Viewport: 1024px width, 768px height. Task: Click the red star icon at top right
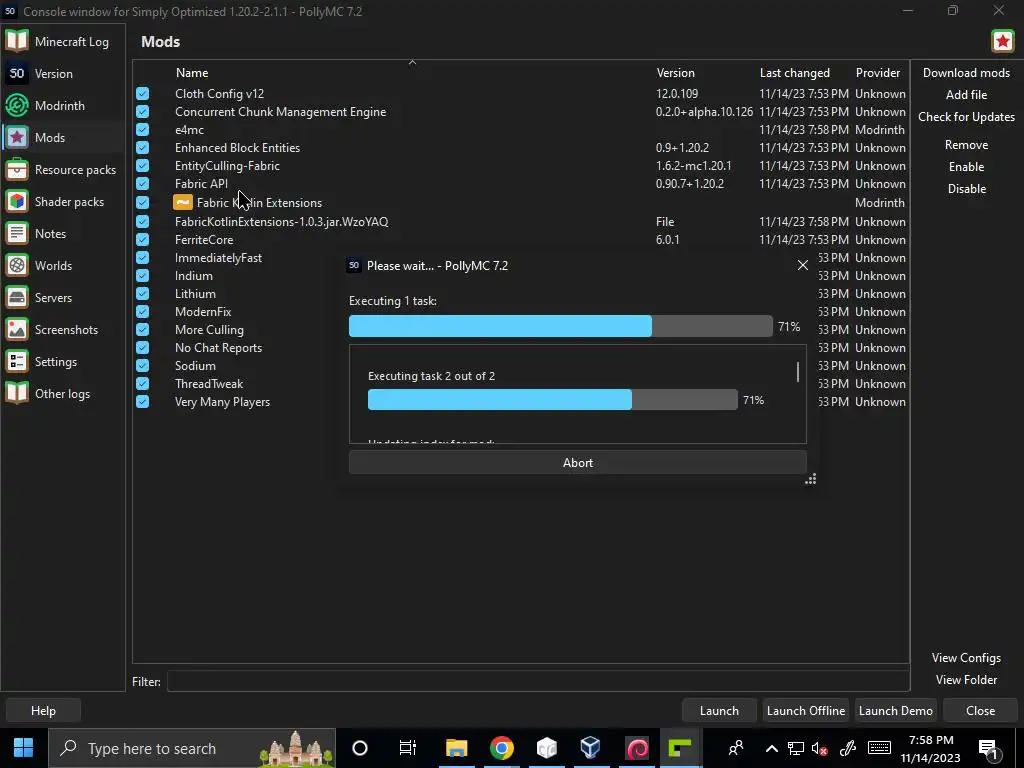(x=1002, y=41)
